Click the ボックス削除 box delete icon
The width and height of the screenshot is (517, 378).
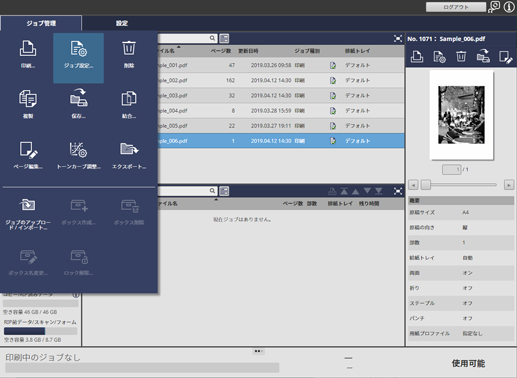(x=129, y=205)
